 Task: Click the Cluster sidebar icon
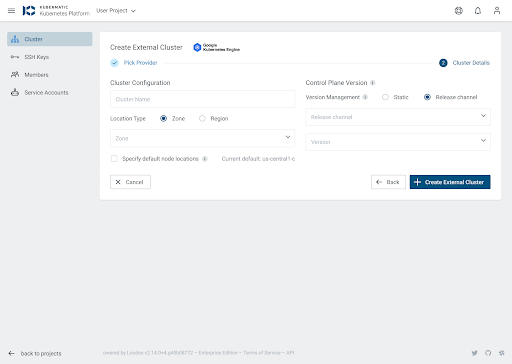tap(15, 39)
